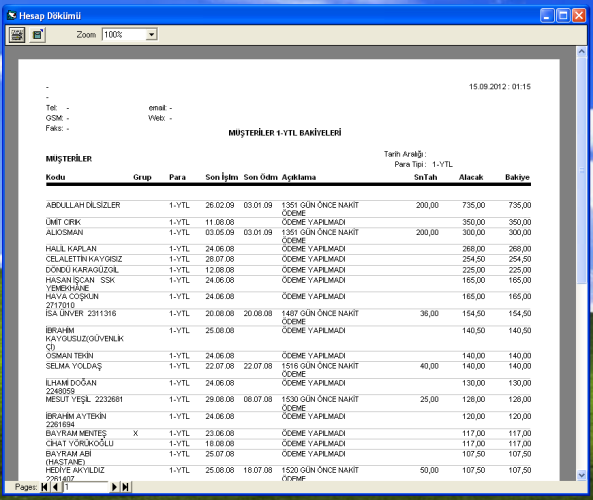Click the Hesap Dökümü title bar icon
593x500 pixels.
[12, 16]
